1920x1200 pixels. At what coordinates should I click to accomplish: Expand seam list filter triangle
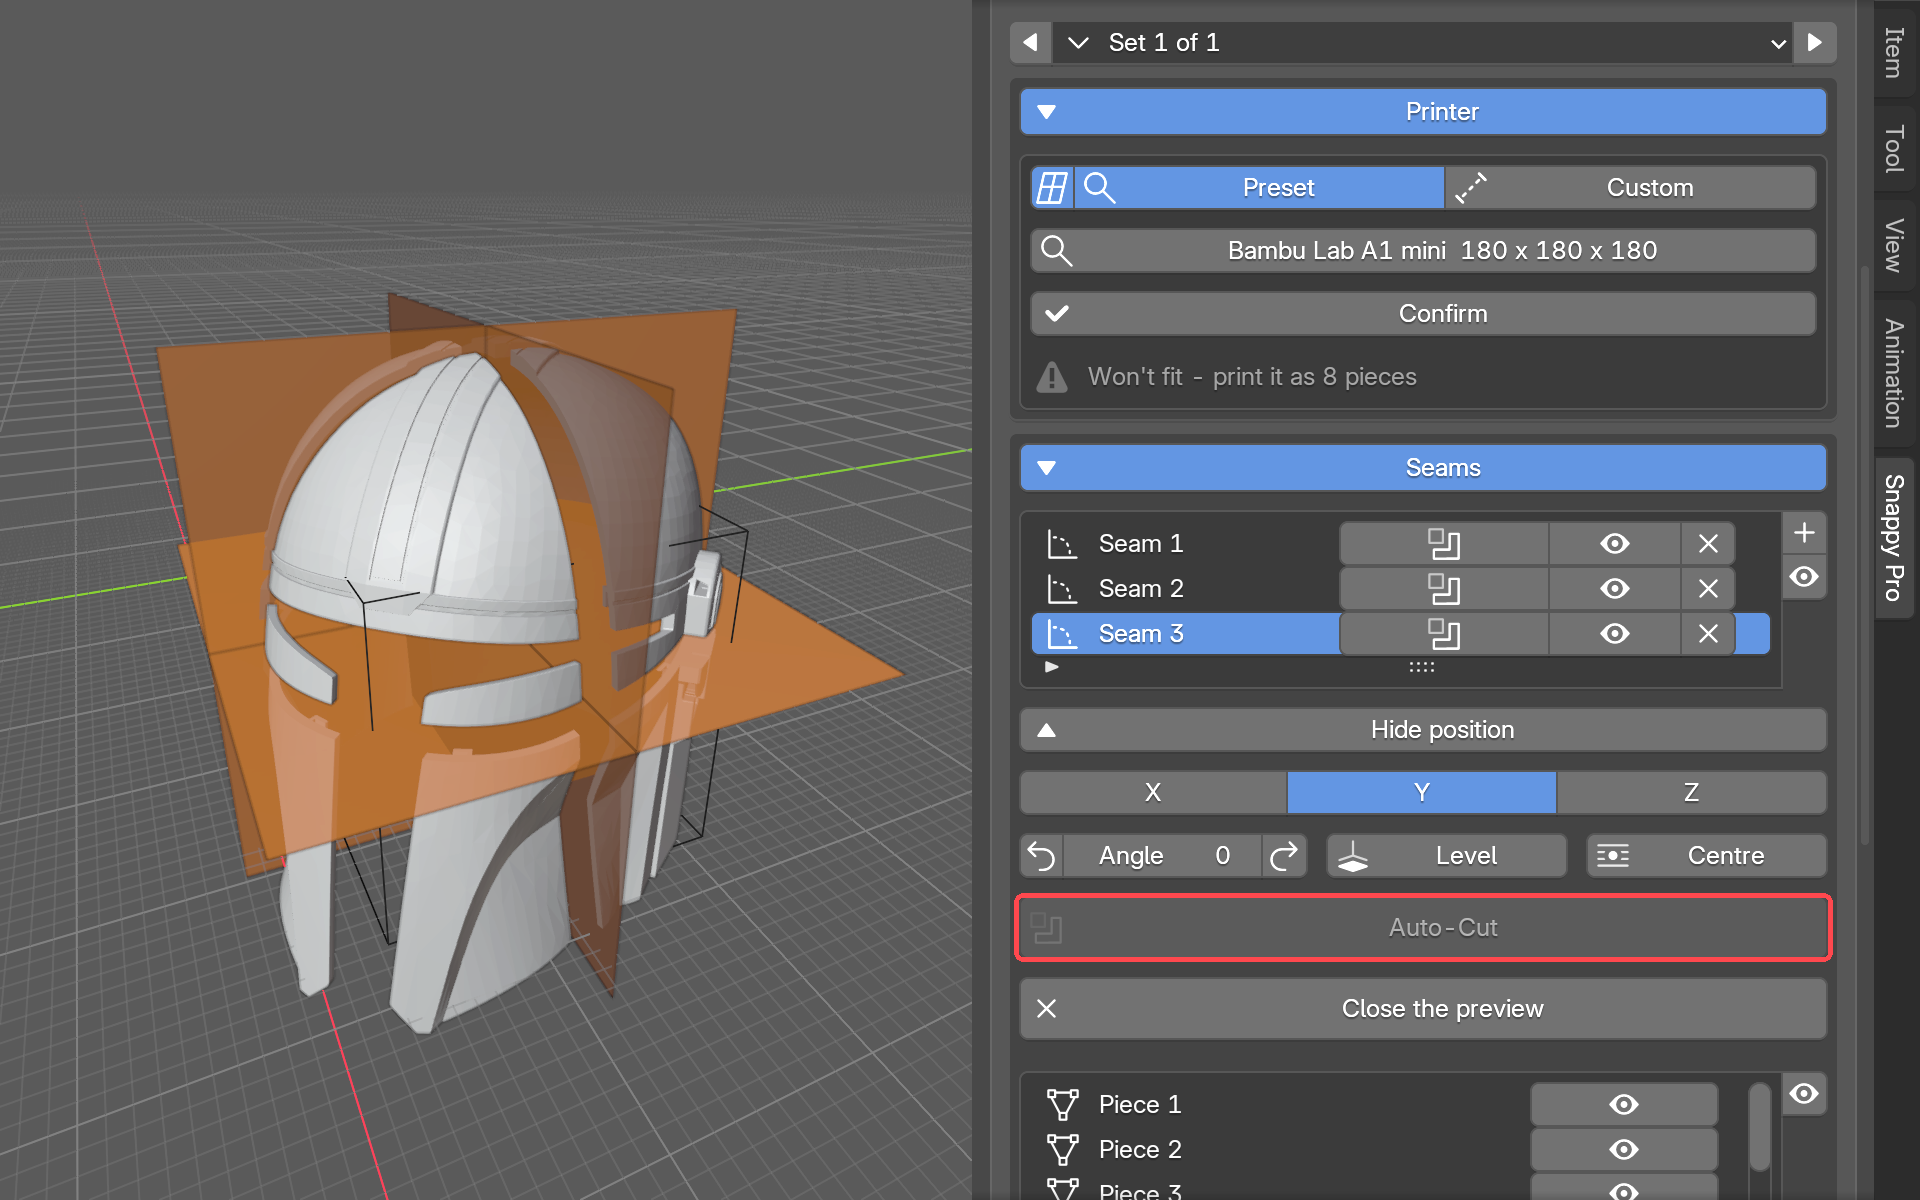(1051, 666)
